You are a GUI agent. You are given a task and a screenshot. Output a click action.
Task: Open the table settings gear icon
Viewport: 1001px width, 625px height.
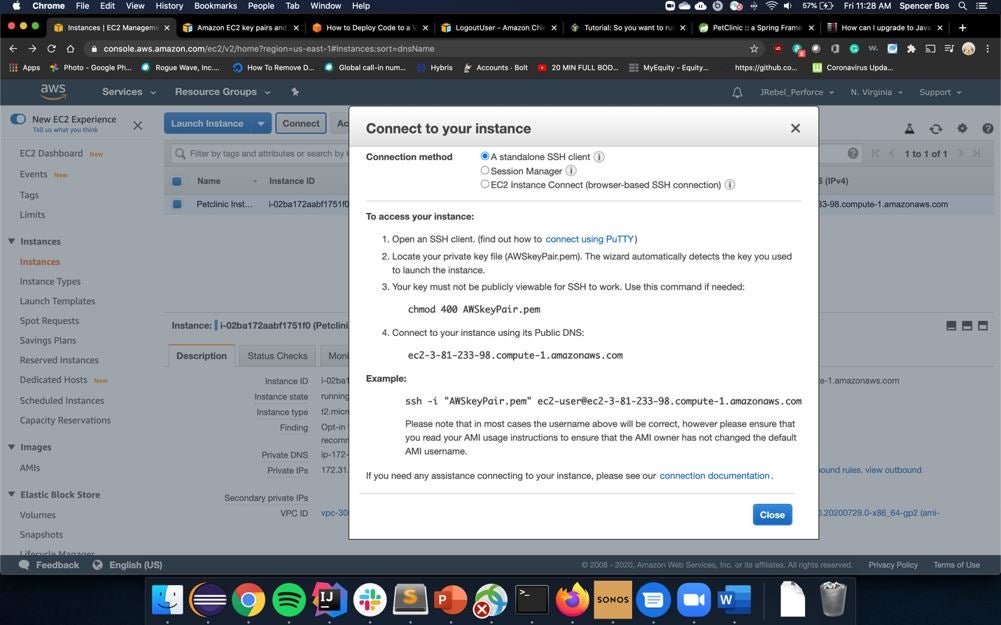[962, 128]
